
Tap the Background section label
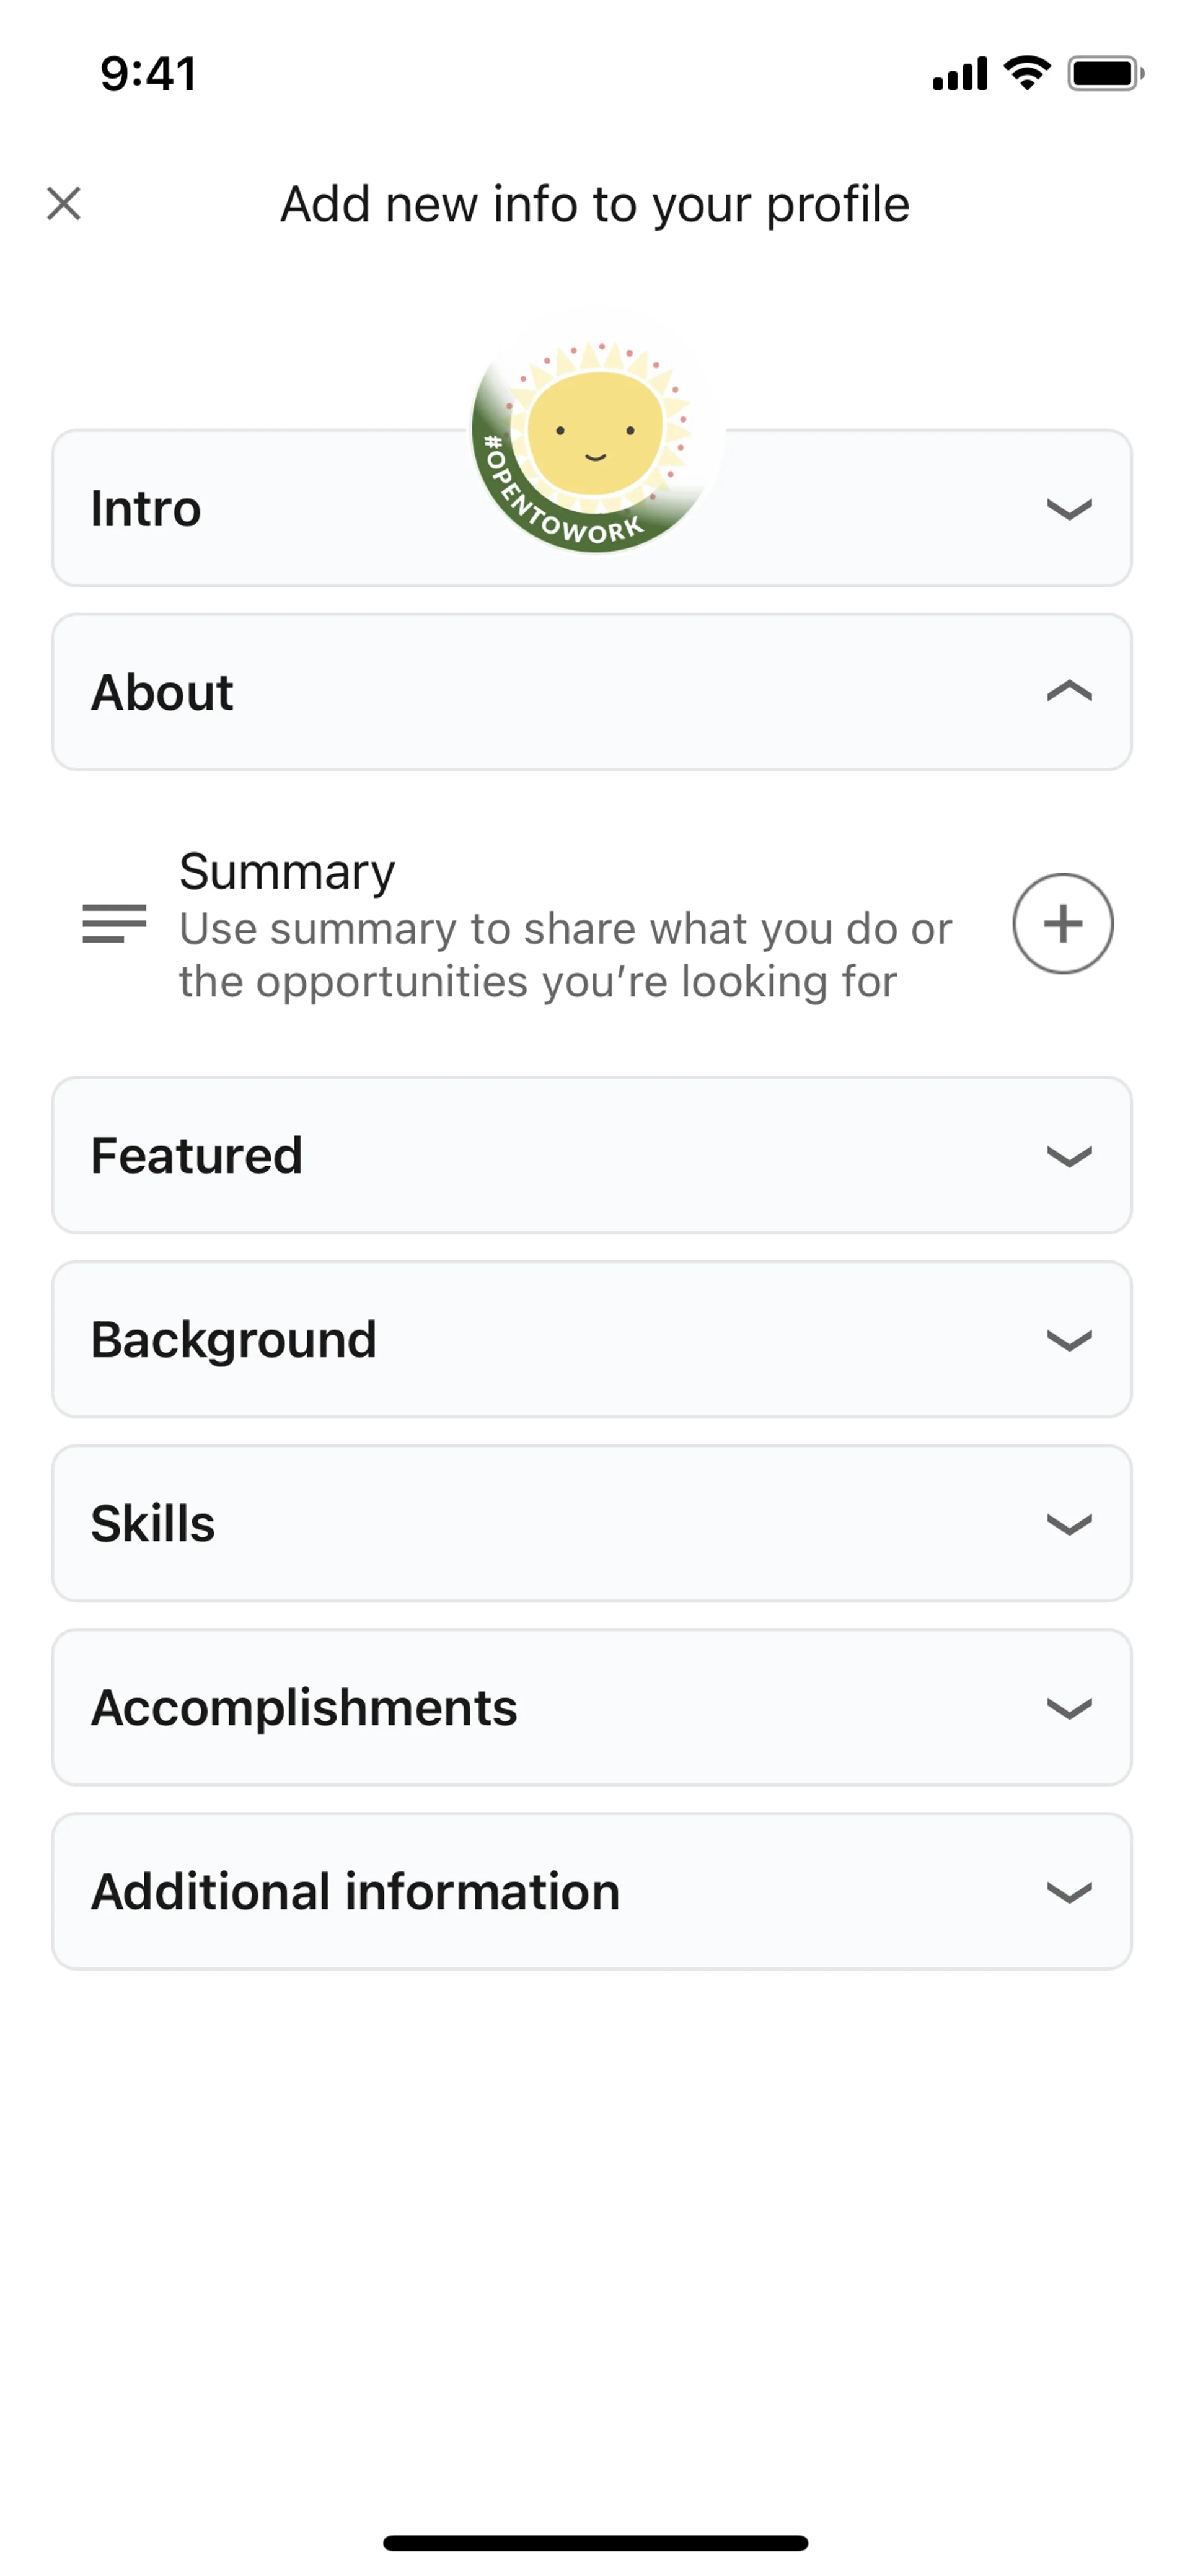pyautogui.click(x=233, y=1340)
